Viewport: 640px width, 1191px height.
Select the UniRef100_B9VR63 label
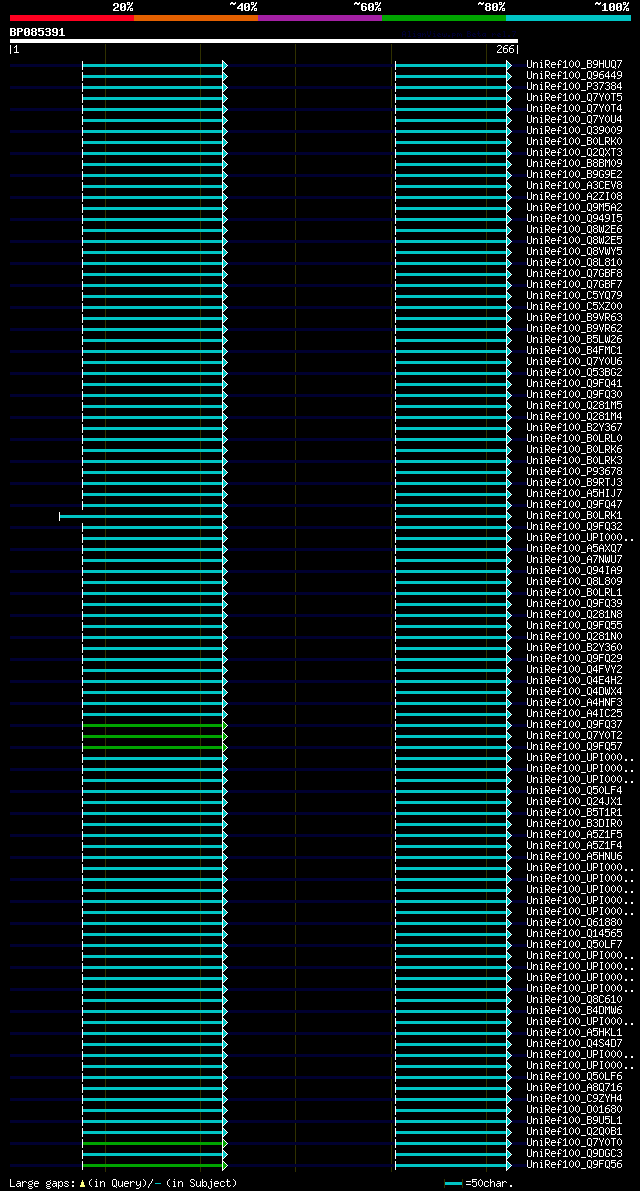coord(574,317)
